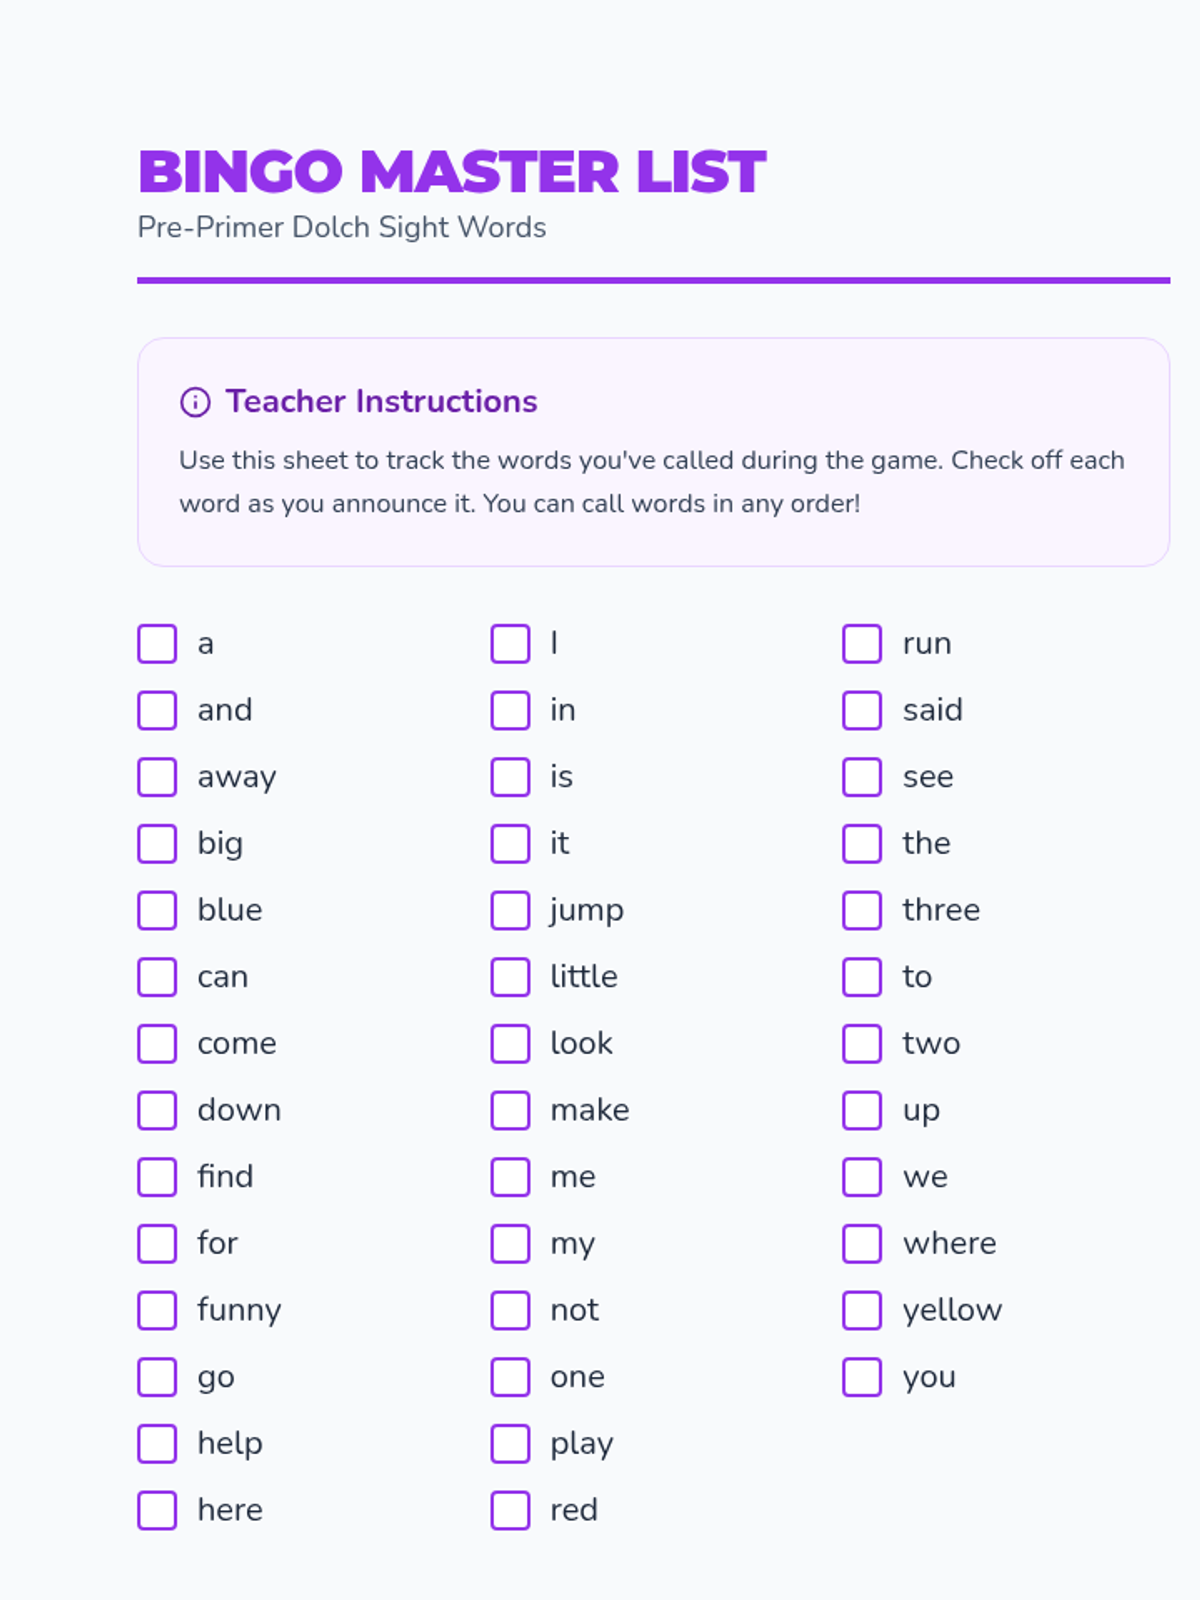Mark the 'you' checkbox

[862, 1377]
